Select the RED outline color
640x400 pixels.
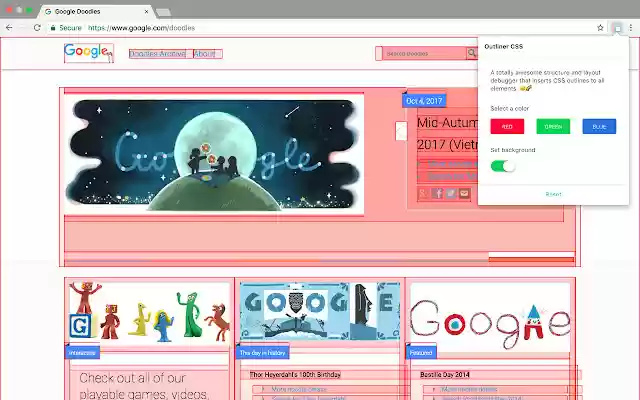coord(507,127)
